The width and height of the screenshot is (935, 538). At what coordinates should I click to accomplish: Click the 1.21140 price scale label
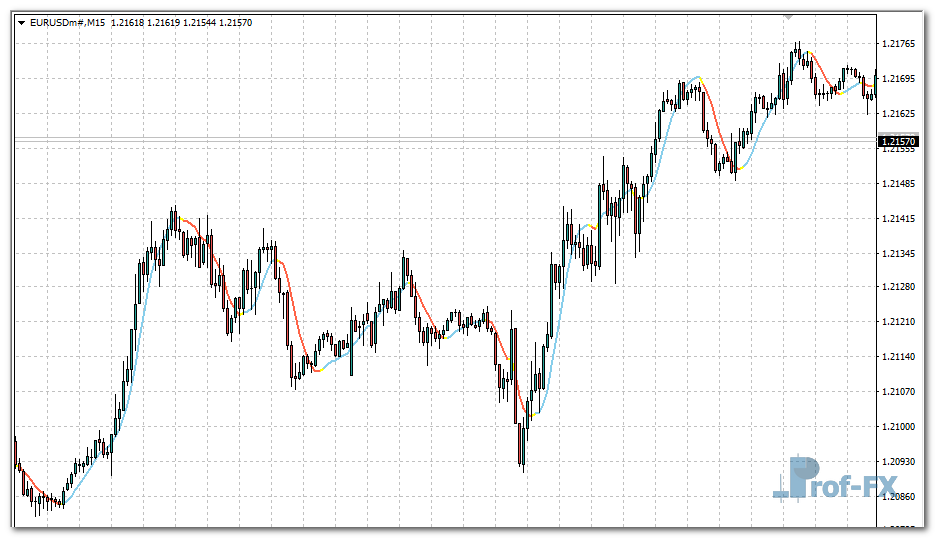tap(901, 357)
